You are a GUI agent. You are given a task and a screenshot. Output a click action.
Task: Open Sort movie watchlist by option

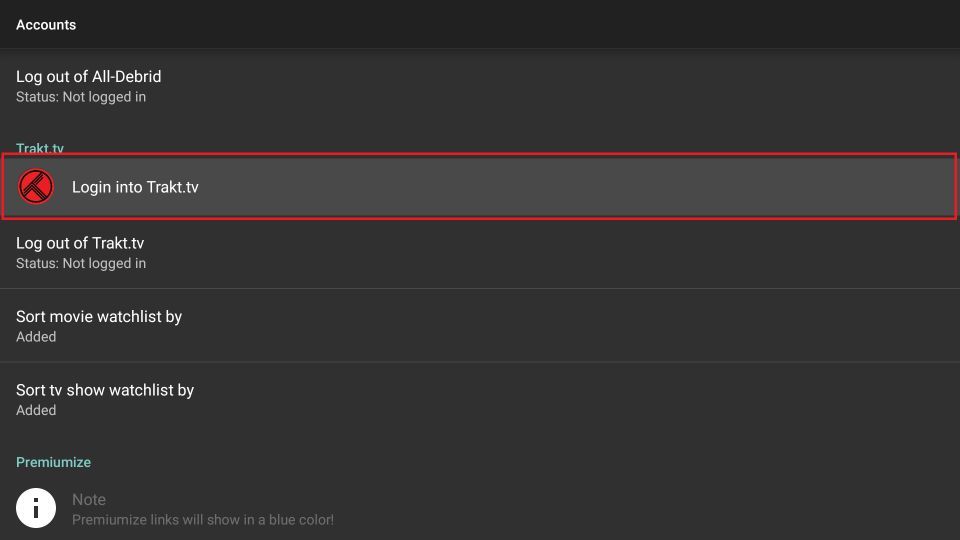[x=479, y=326]
